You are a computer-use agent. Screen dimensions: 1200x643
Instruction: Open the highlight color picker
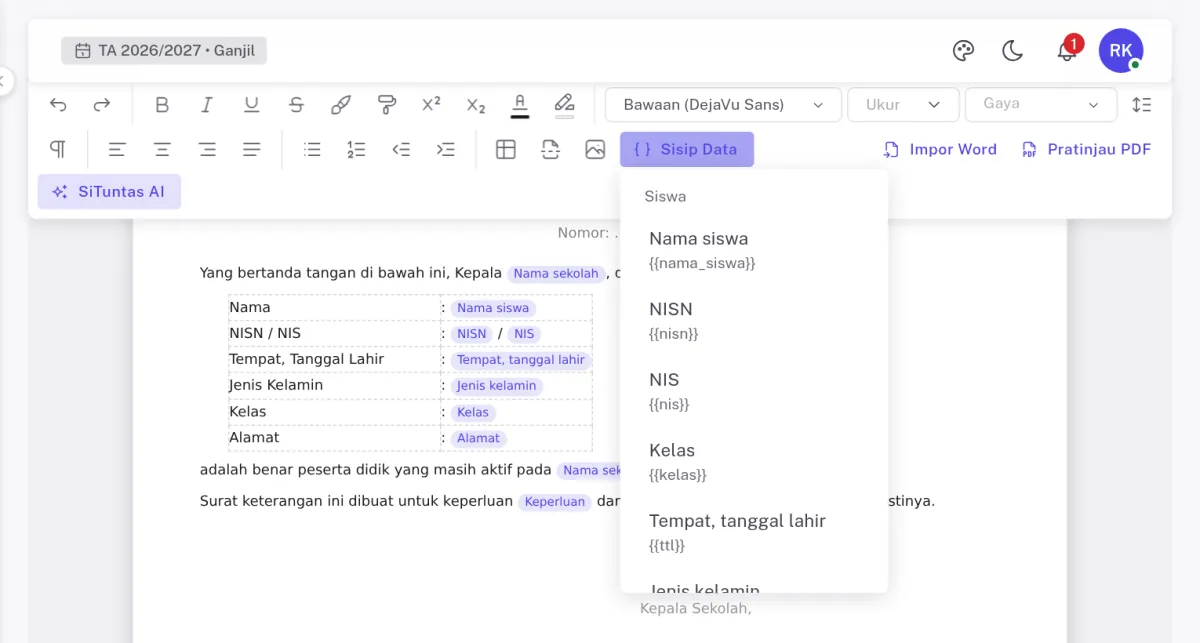point(565,105)
